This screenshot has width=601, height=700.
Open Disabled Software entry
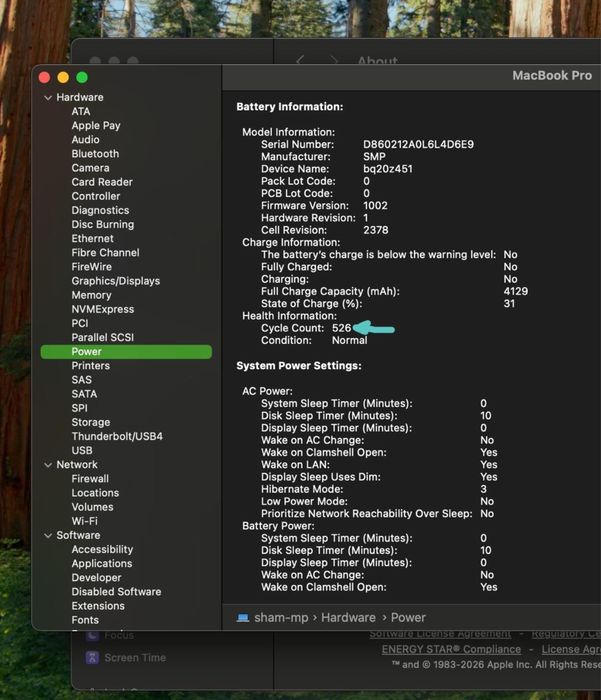pyautogui.click(x=116, y=592)
